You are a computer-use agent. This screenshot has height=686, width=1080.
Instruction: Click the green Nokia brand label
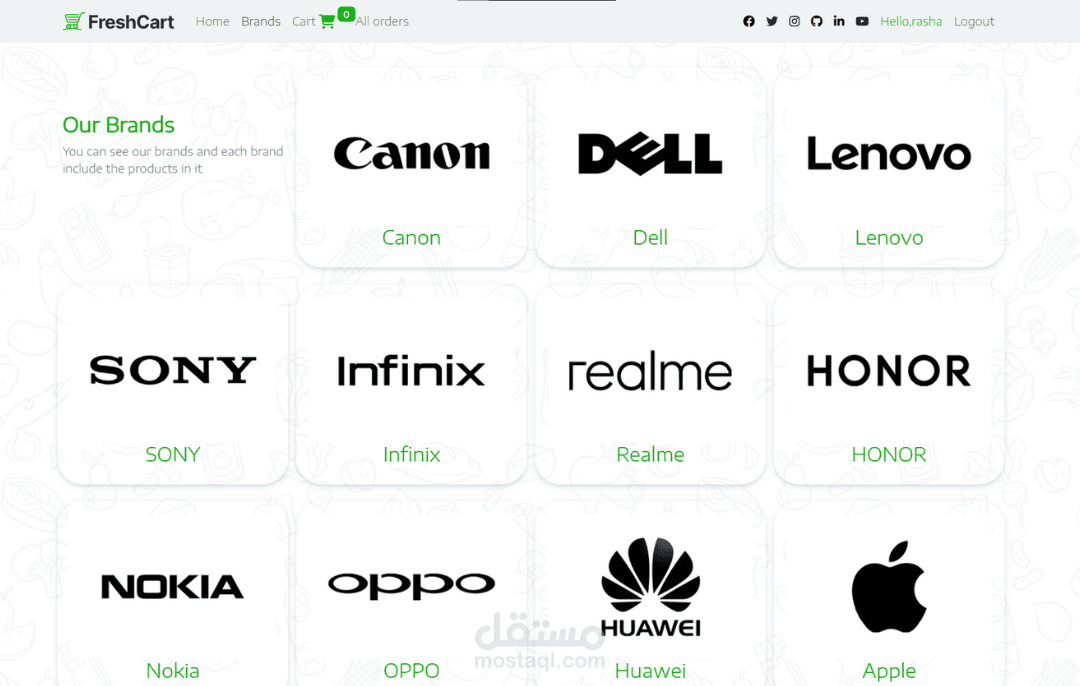(173, 671)
